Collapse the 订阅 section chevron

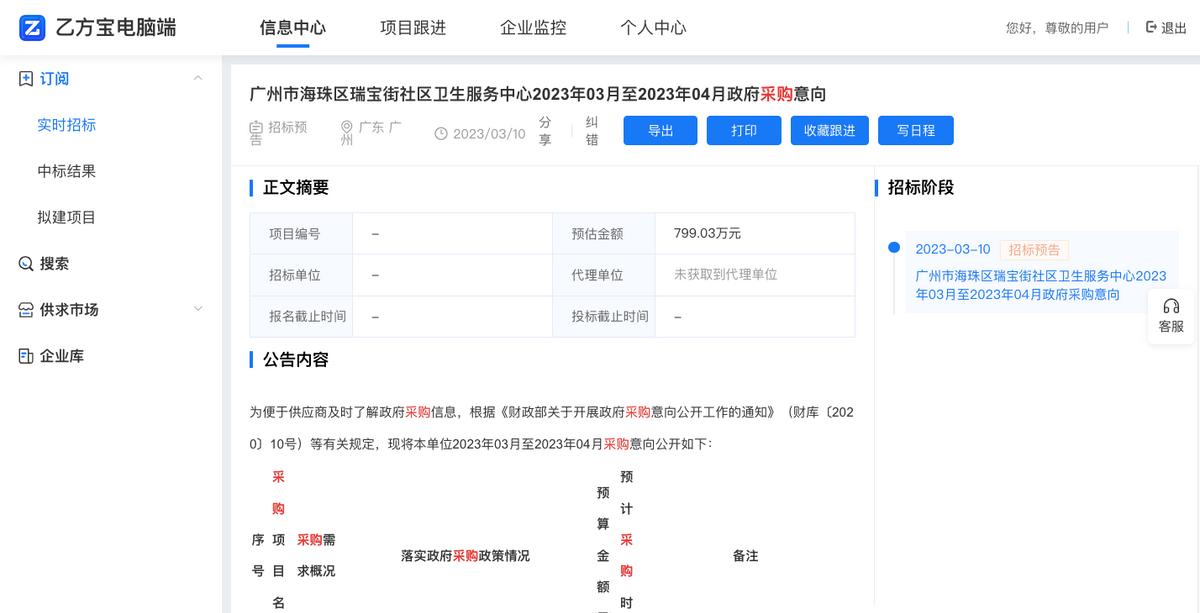coord(197,78)
